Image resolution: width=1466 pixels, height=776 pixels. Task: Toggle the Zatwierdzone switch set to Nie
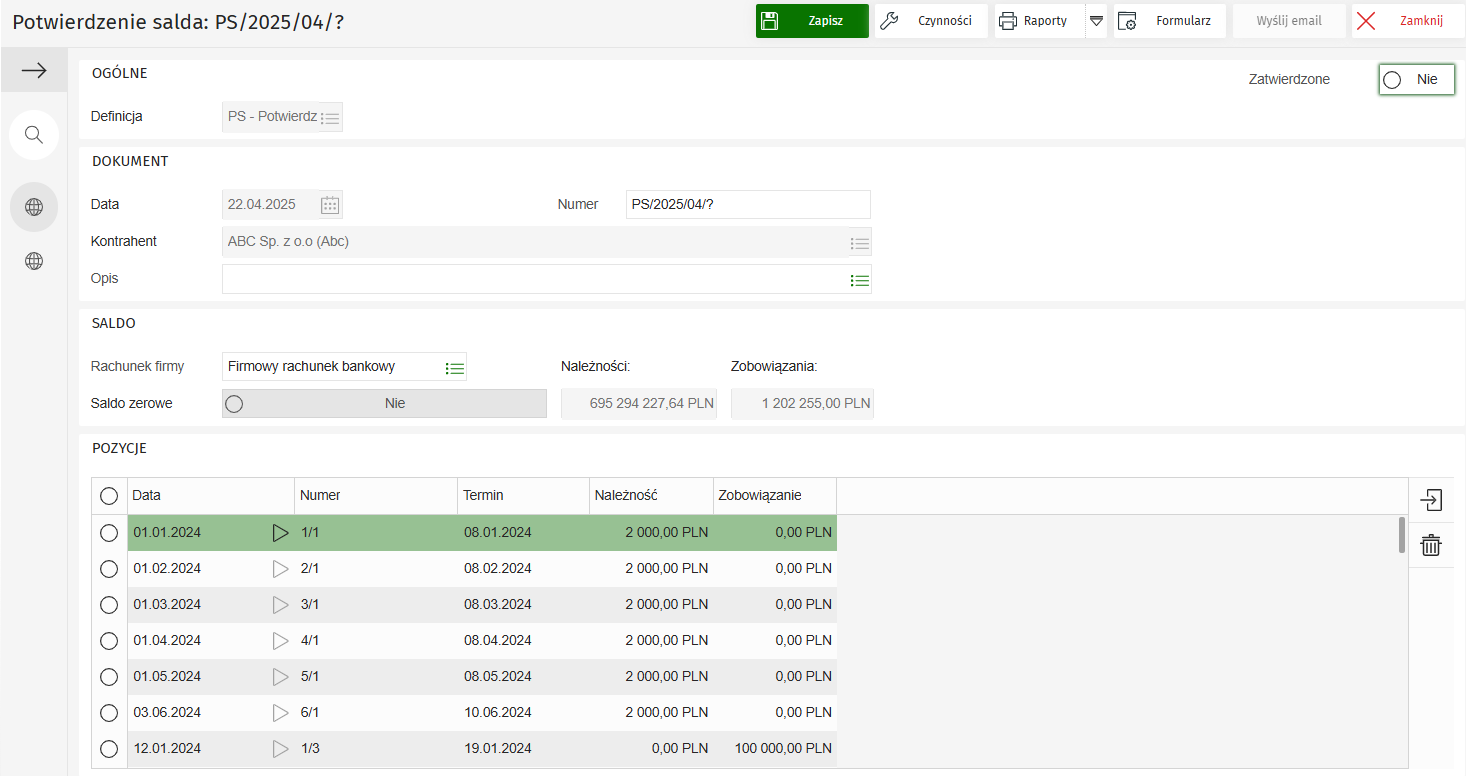[x=1415, y=80]
